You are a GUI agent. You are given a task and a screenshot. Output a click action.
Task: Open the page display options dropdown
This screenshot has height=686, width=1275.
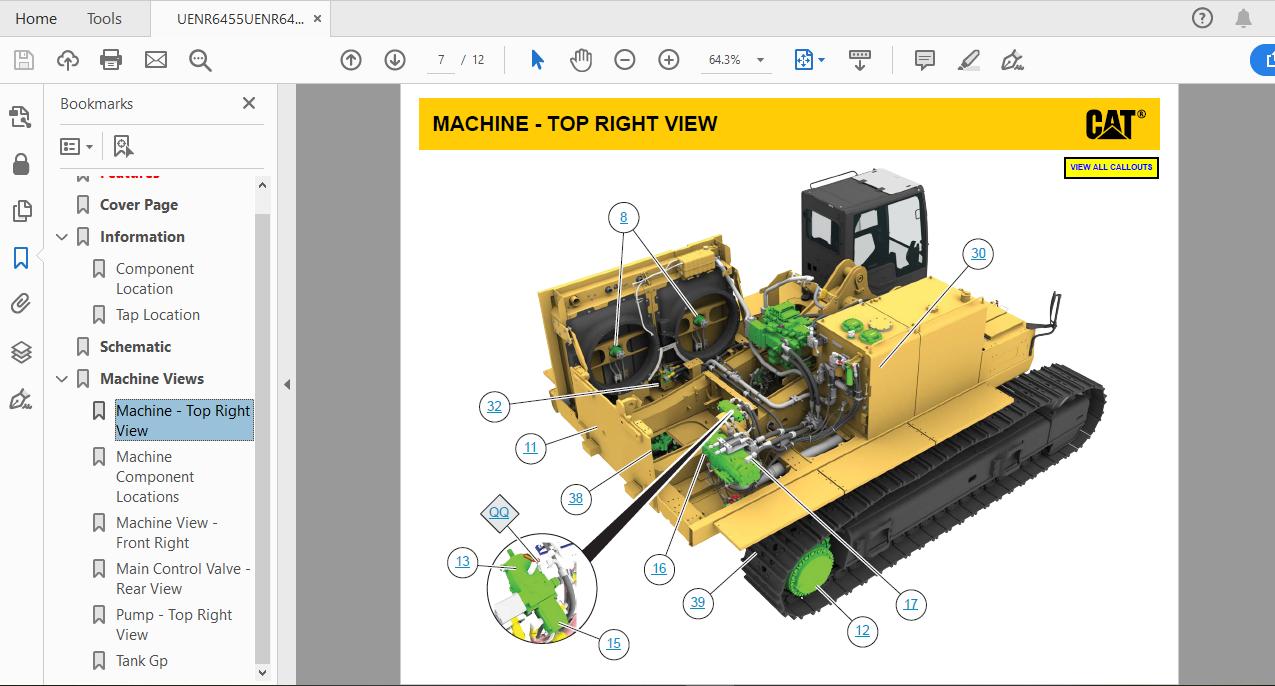[809, 60]
